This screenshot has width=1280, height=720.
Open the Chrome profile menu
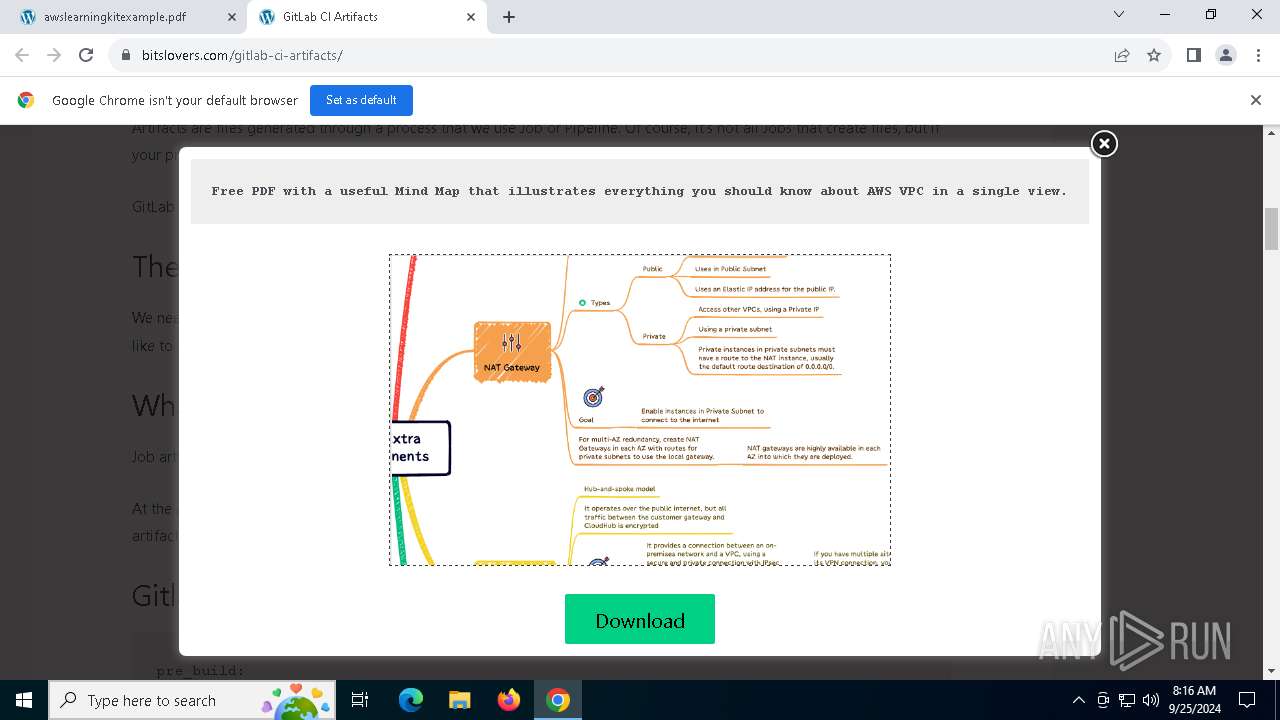click(x=1226, y=55)
